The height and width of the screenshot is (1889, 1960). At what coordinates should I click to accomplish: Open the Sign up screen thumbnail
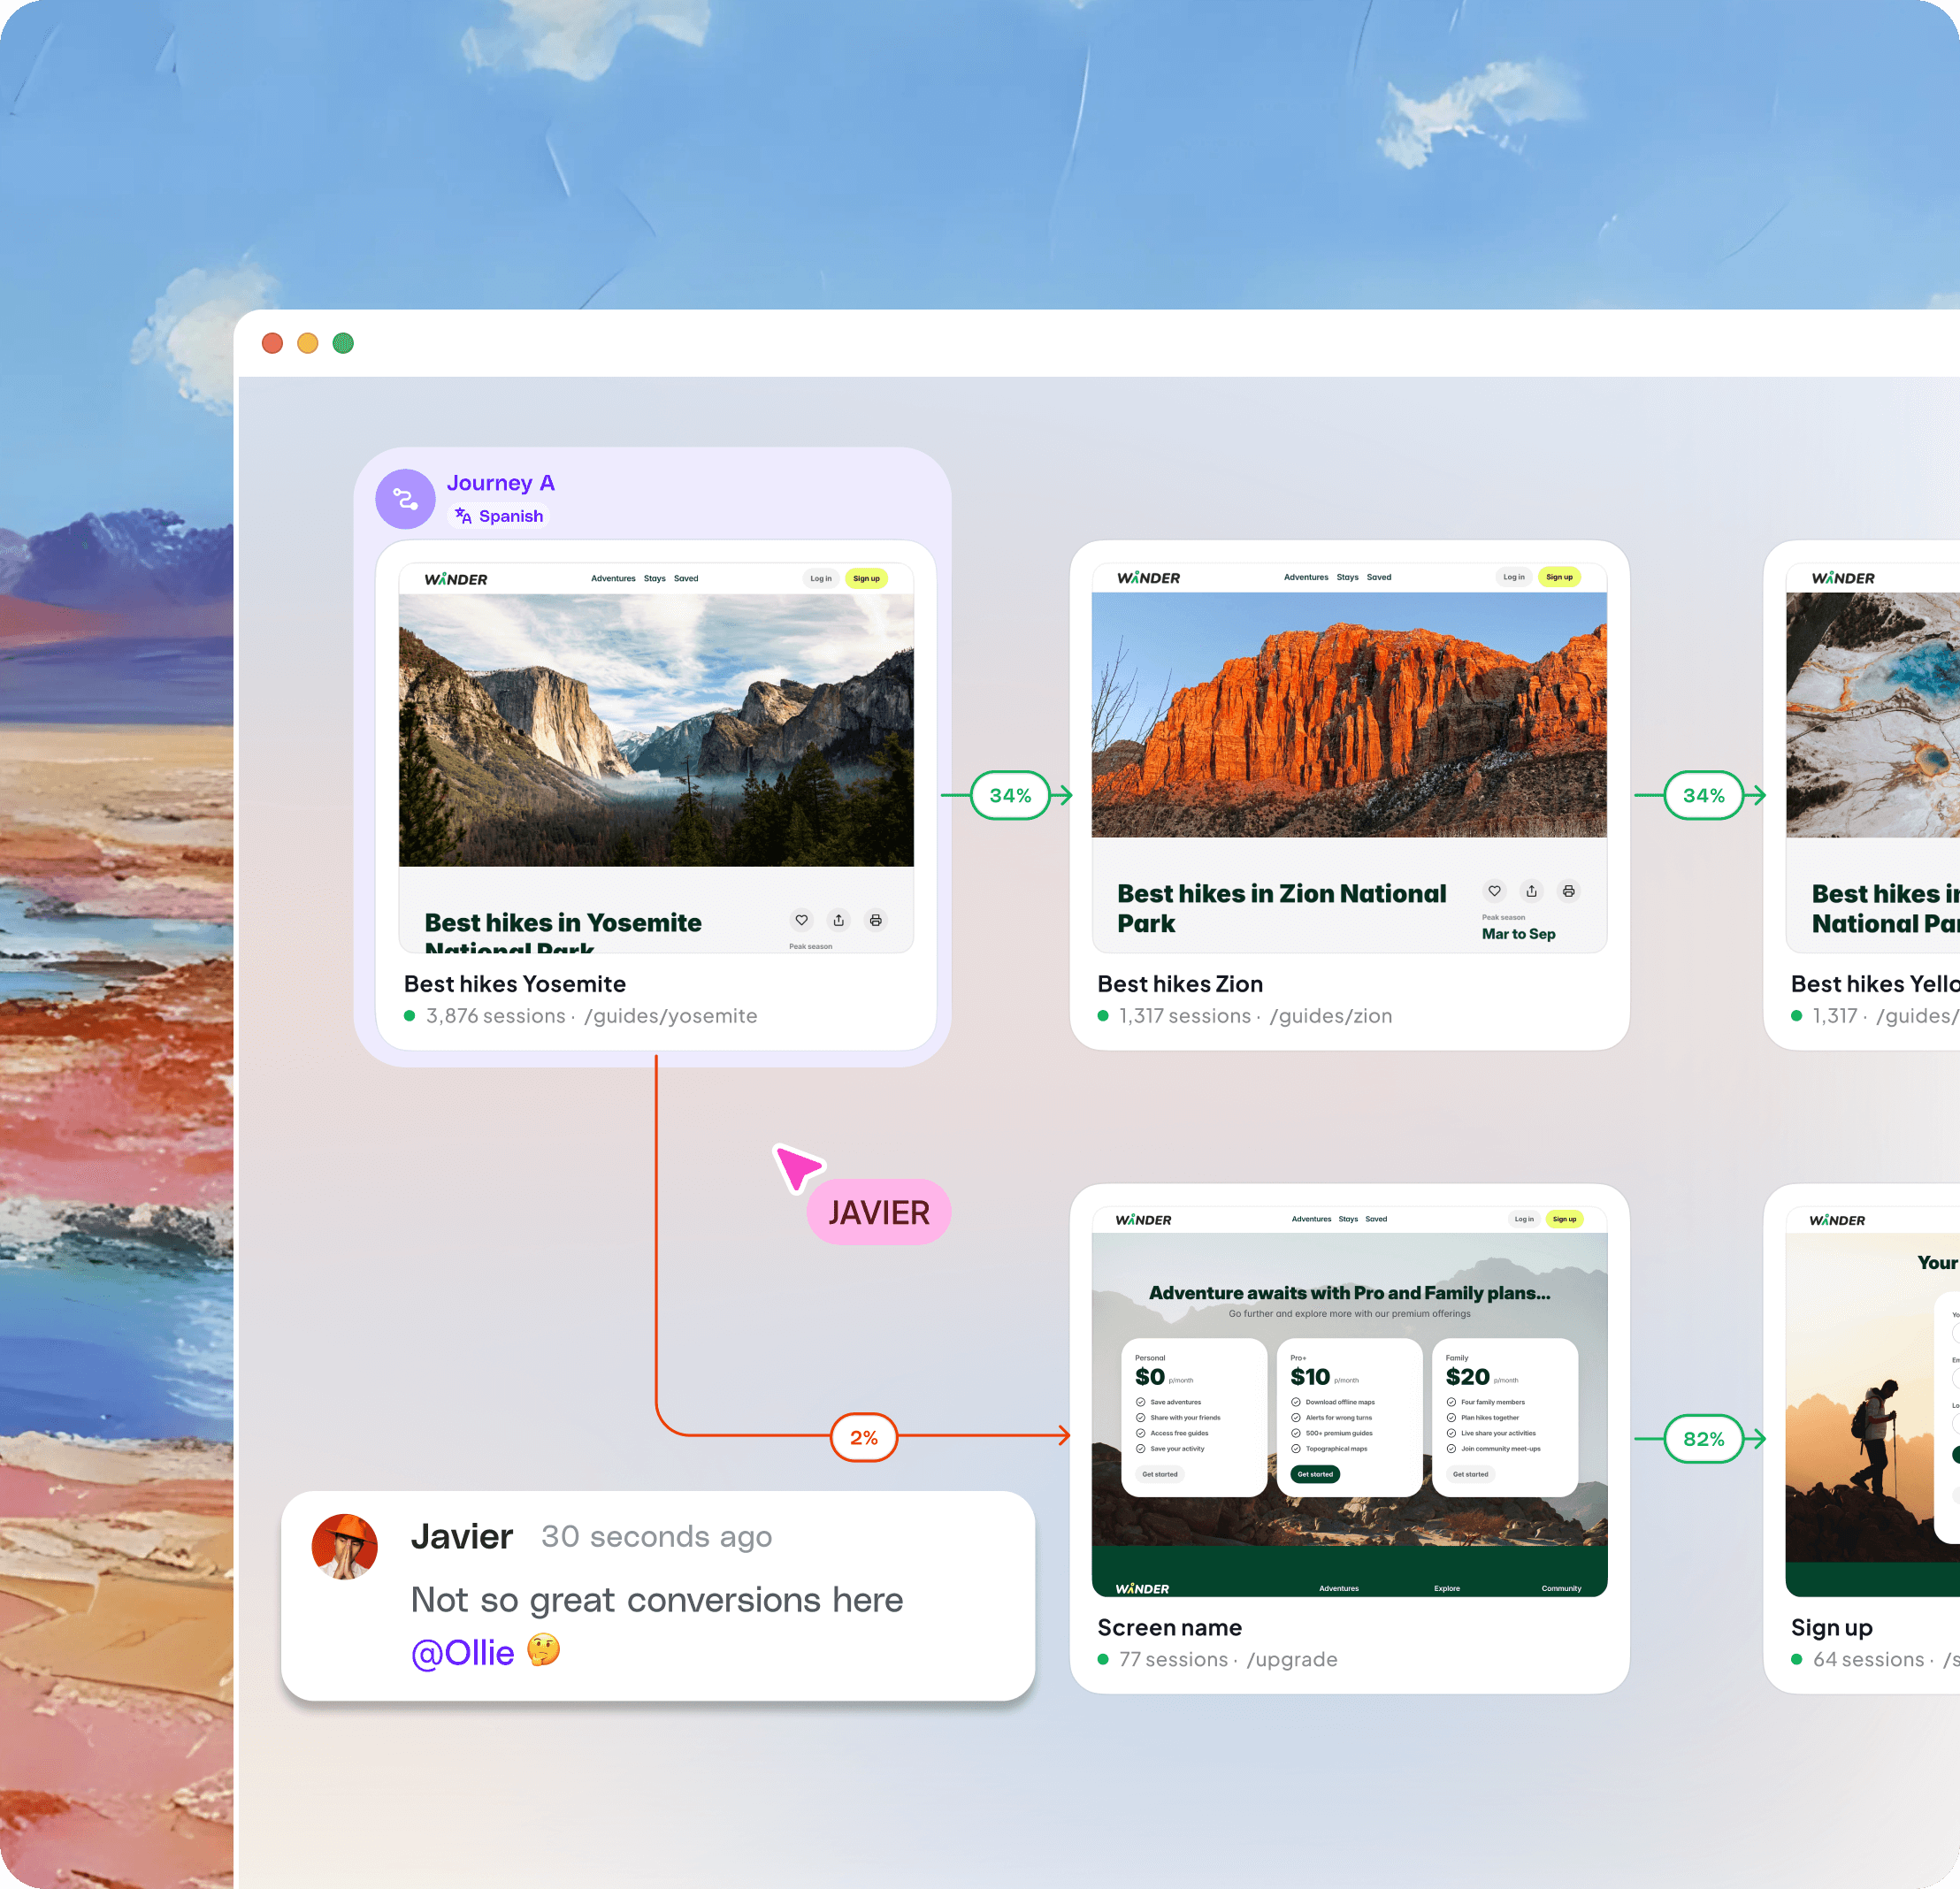(1872, 1401)
